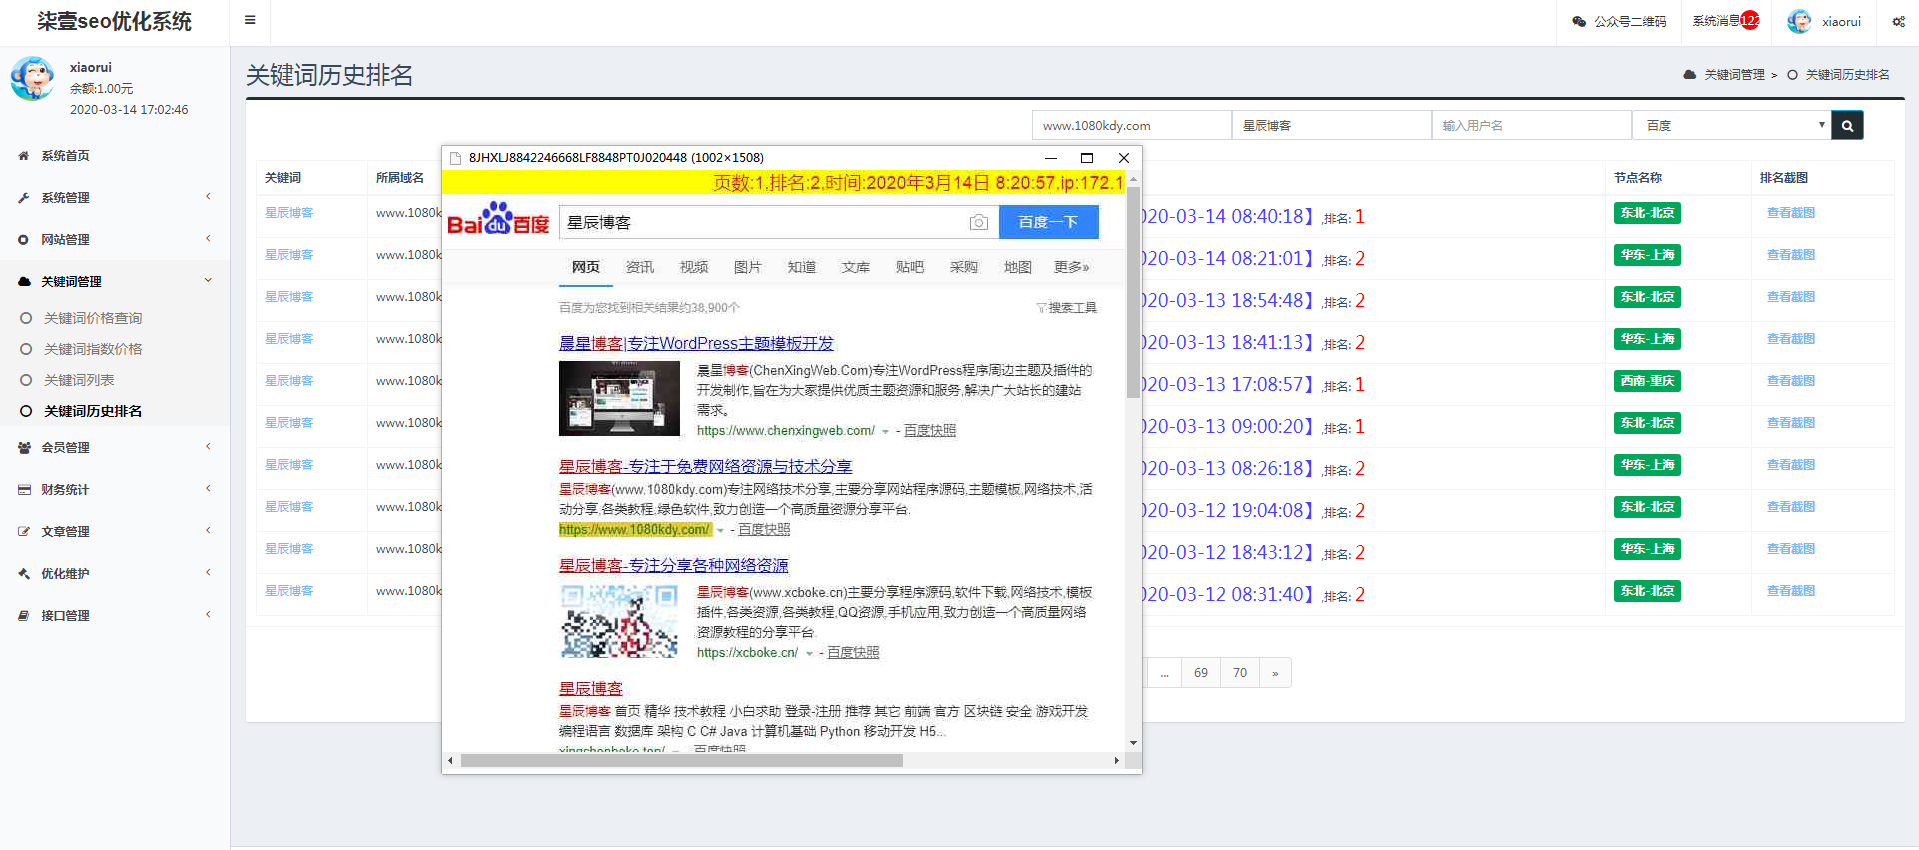Viewport: 1919px width, 850px height.
Task: Switch to the 图片 tab in Baidu
Action: coord(747,267)
